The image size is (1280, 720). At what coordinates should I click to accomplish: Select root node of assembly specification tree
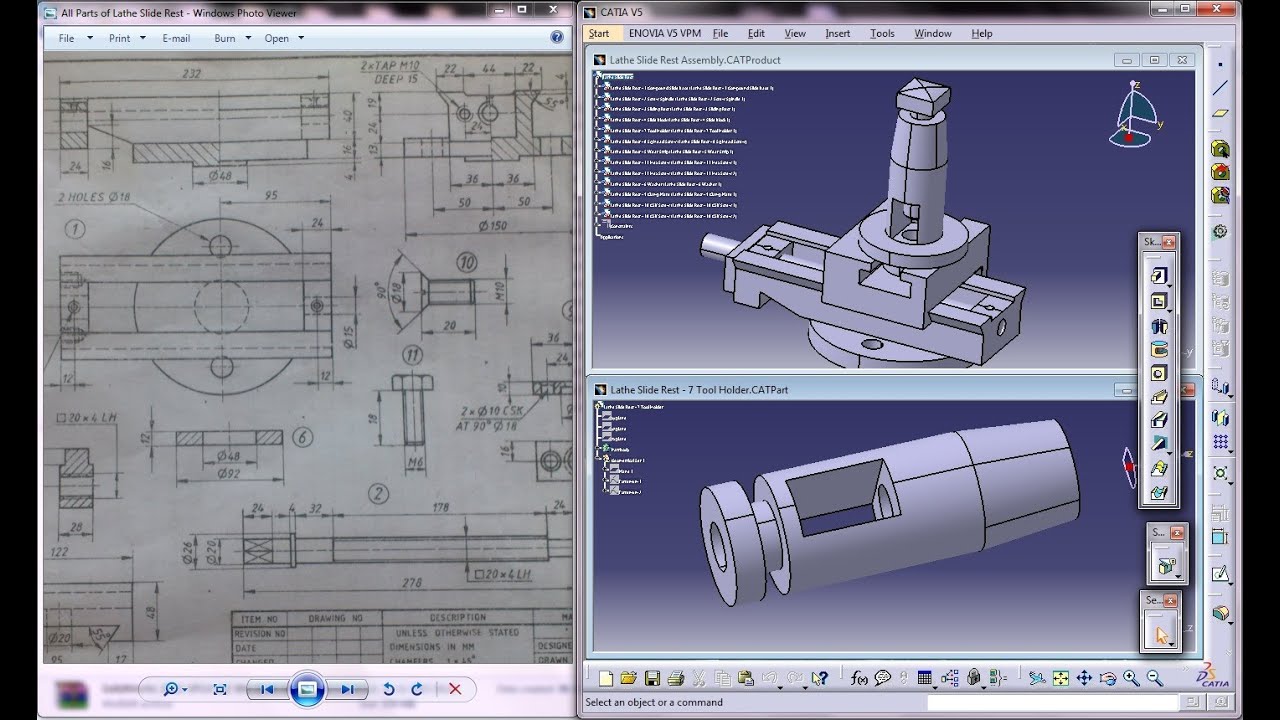[x=617, y=77]
